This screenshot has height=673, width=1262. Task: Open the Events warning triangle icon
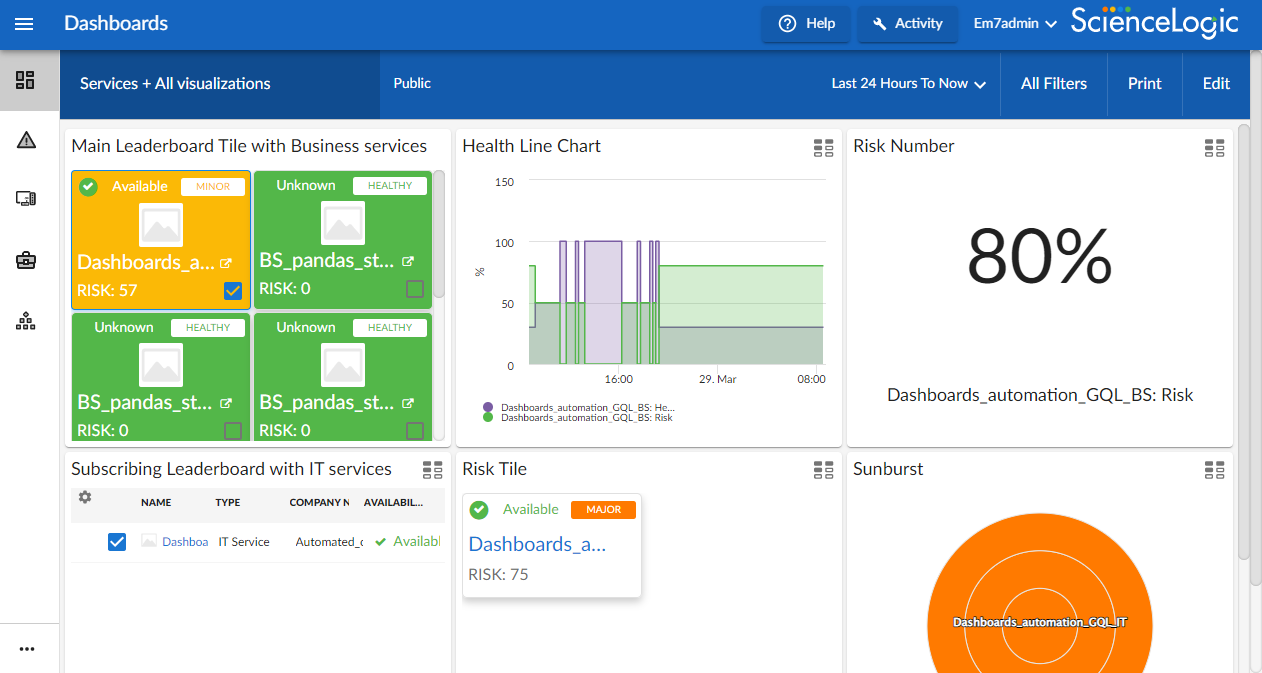click(x=26, y=140)
